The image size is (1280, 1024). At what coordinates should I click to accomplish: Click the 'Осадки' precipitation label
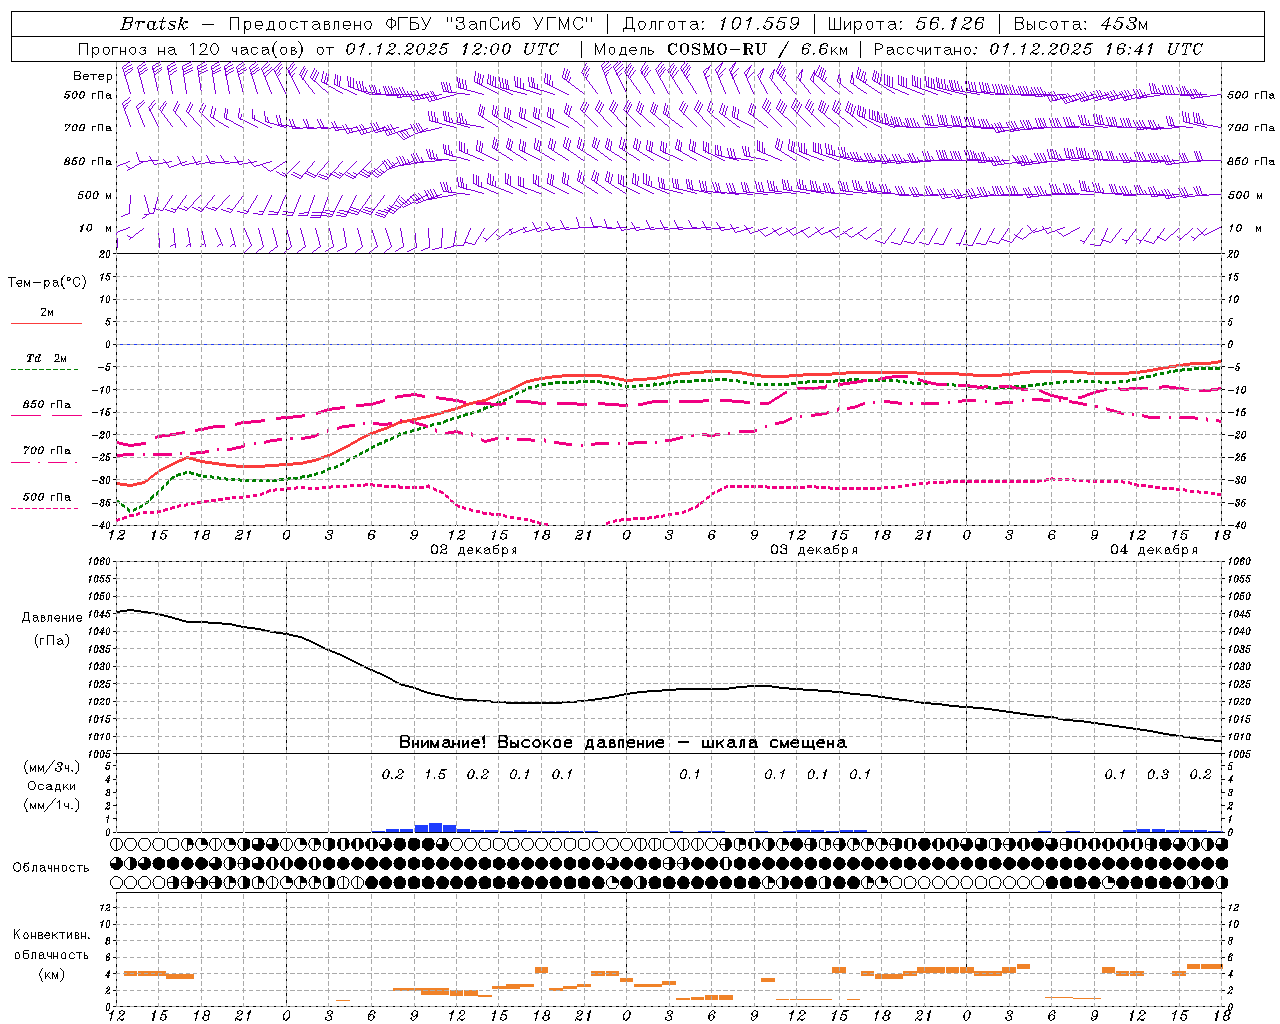(52, 786)
